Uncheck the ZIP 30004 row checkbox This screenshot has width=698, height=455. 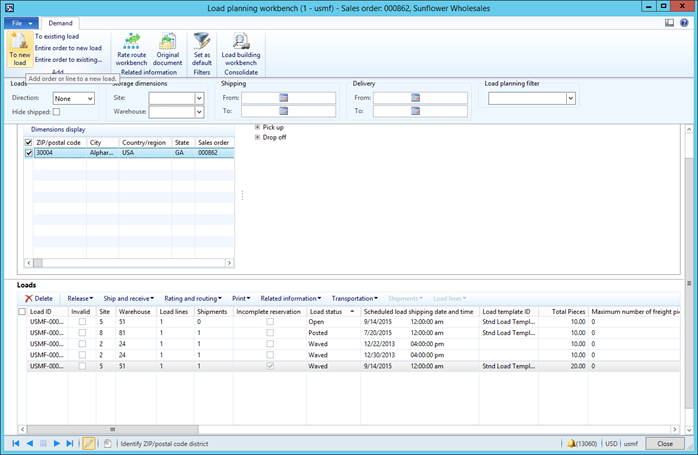[28, 153]
